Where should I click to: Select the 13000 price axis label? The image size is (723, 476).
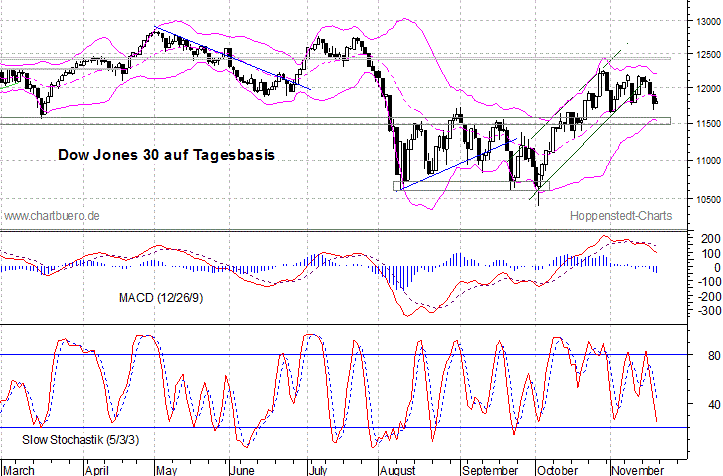pyautogui.click(x=709, y=22)
